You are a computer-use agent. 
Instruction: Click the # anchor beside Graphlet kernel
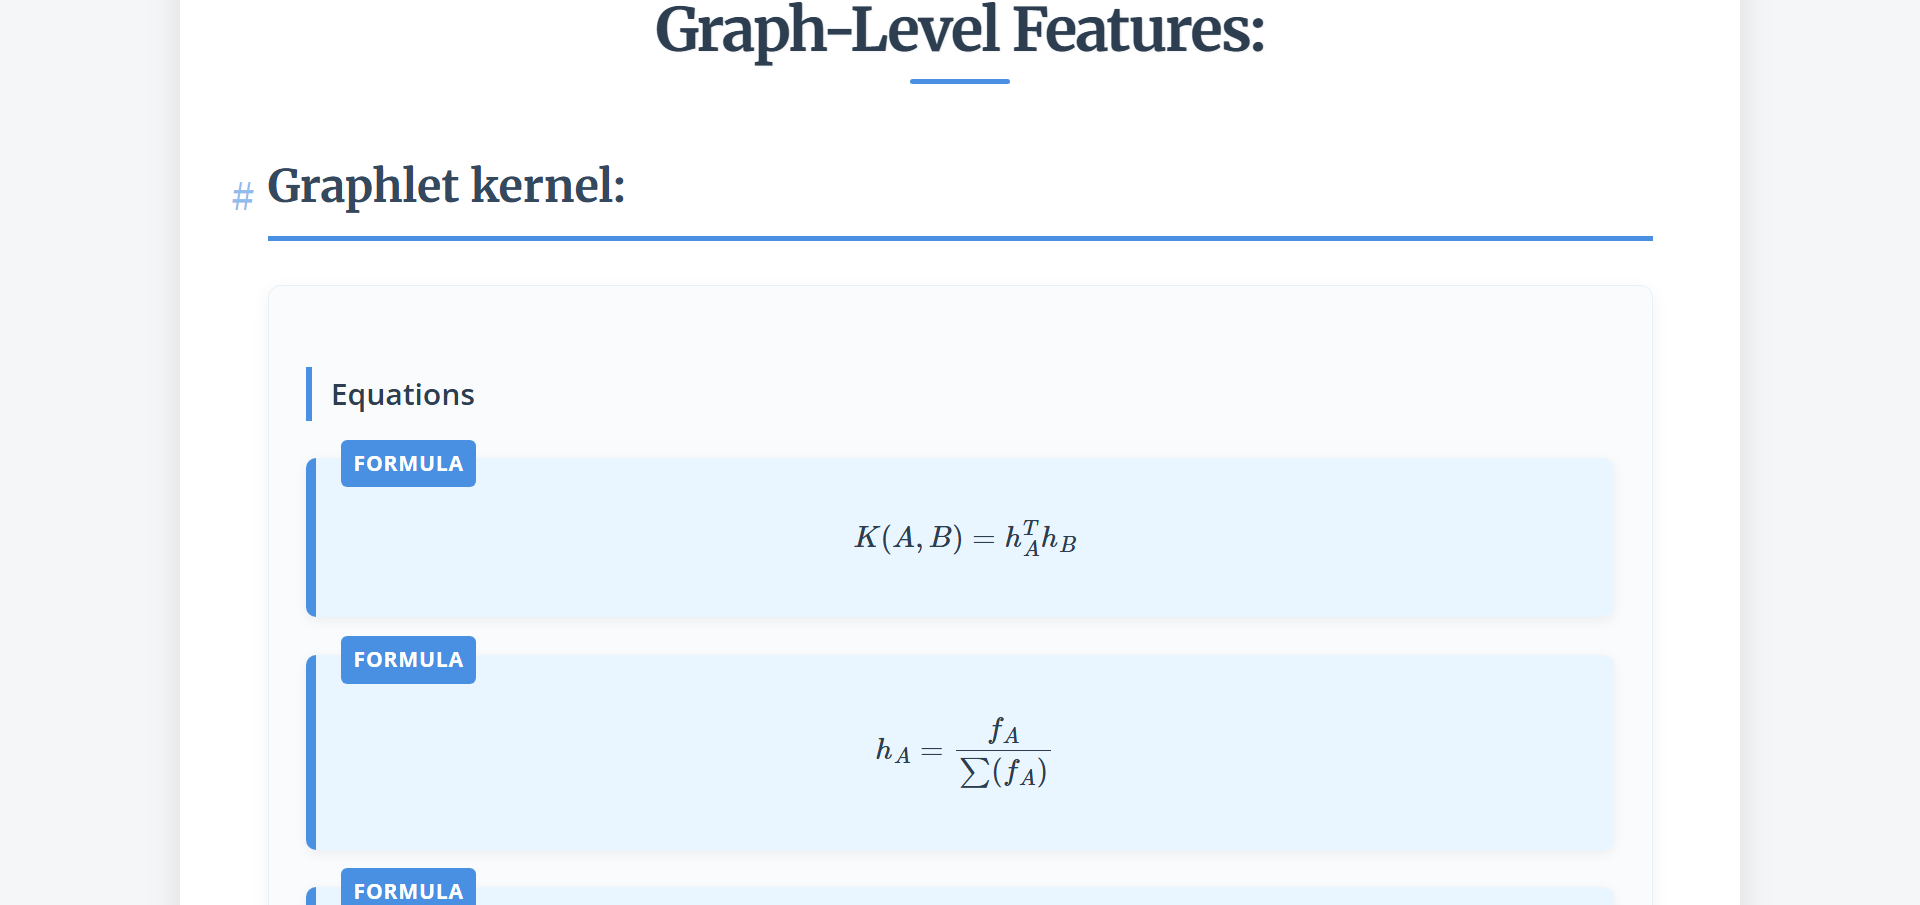coord(243,196)
